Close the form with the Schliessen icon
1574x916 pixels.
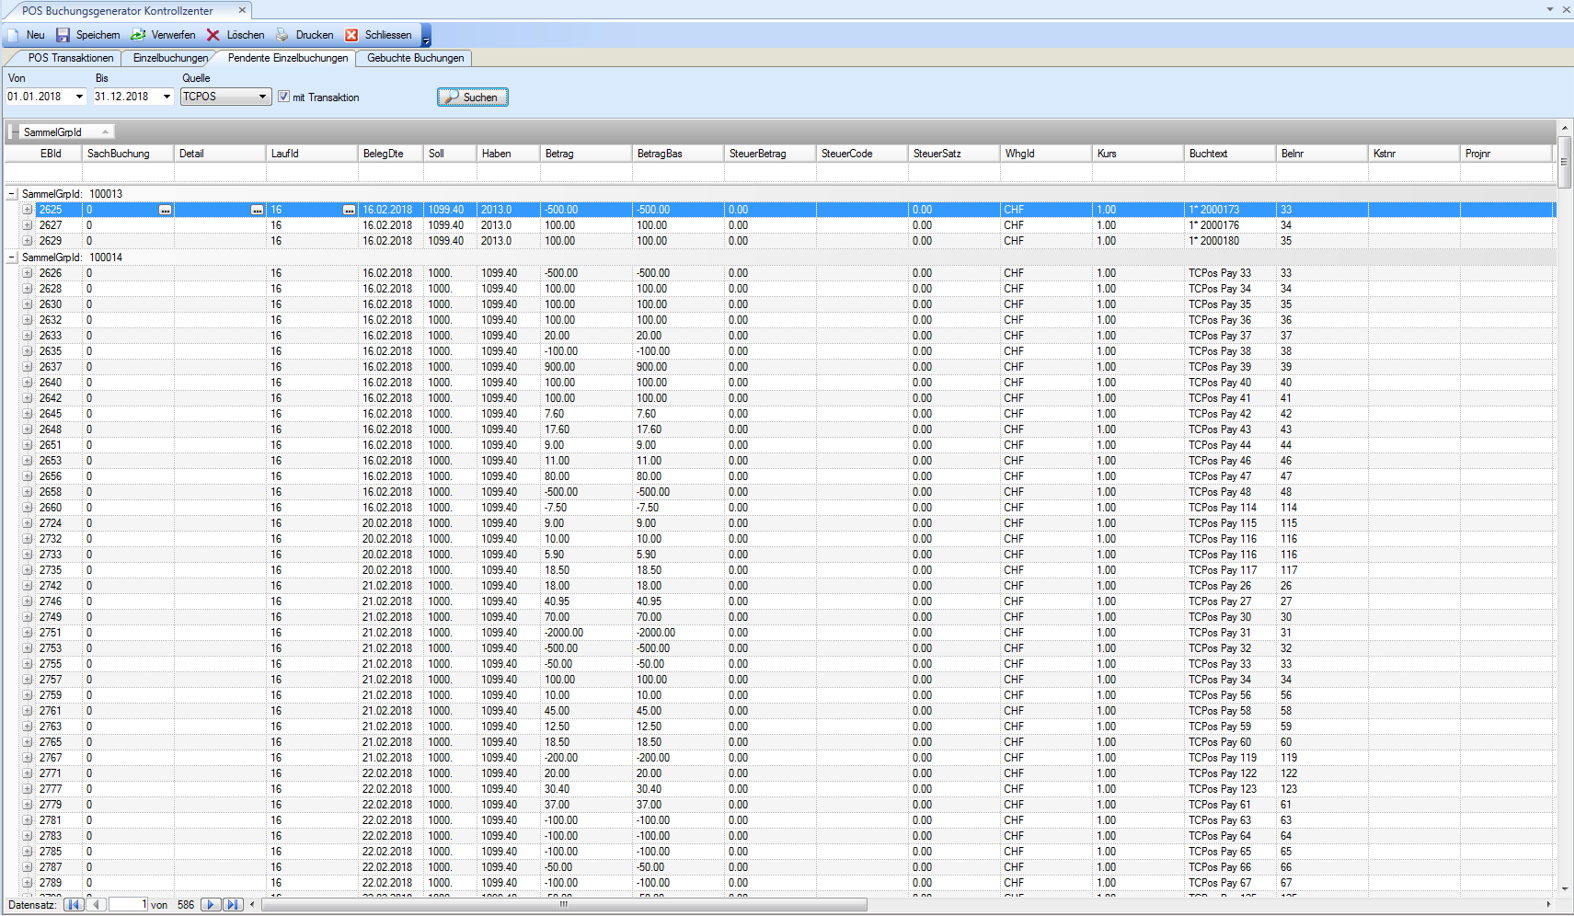pos(352,35)
